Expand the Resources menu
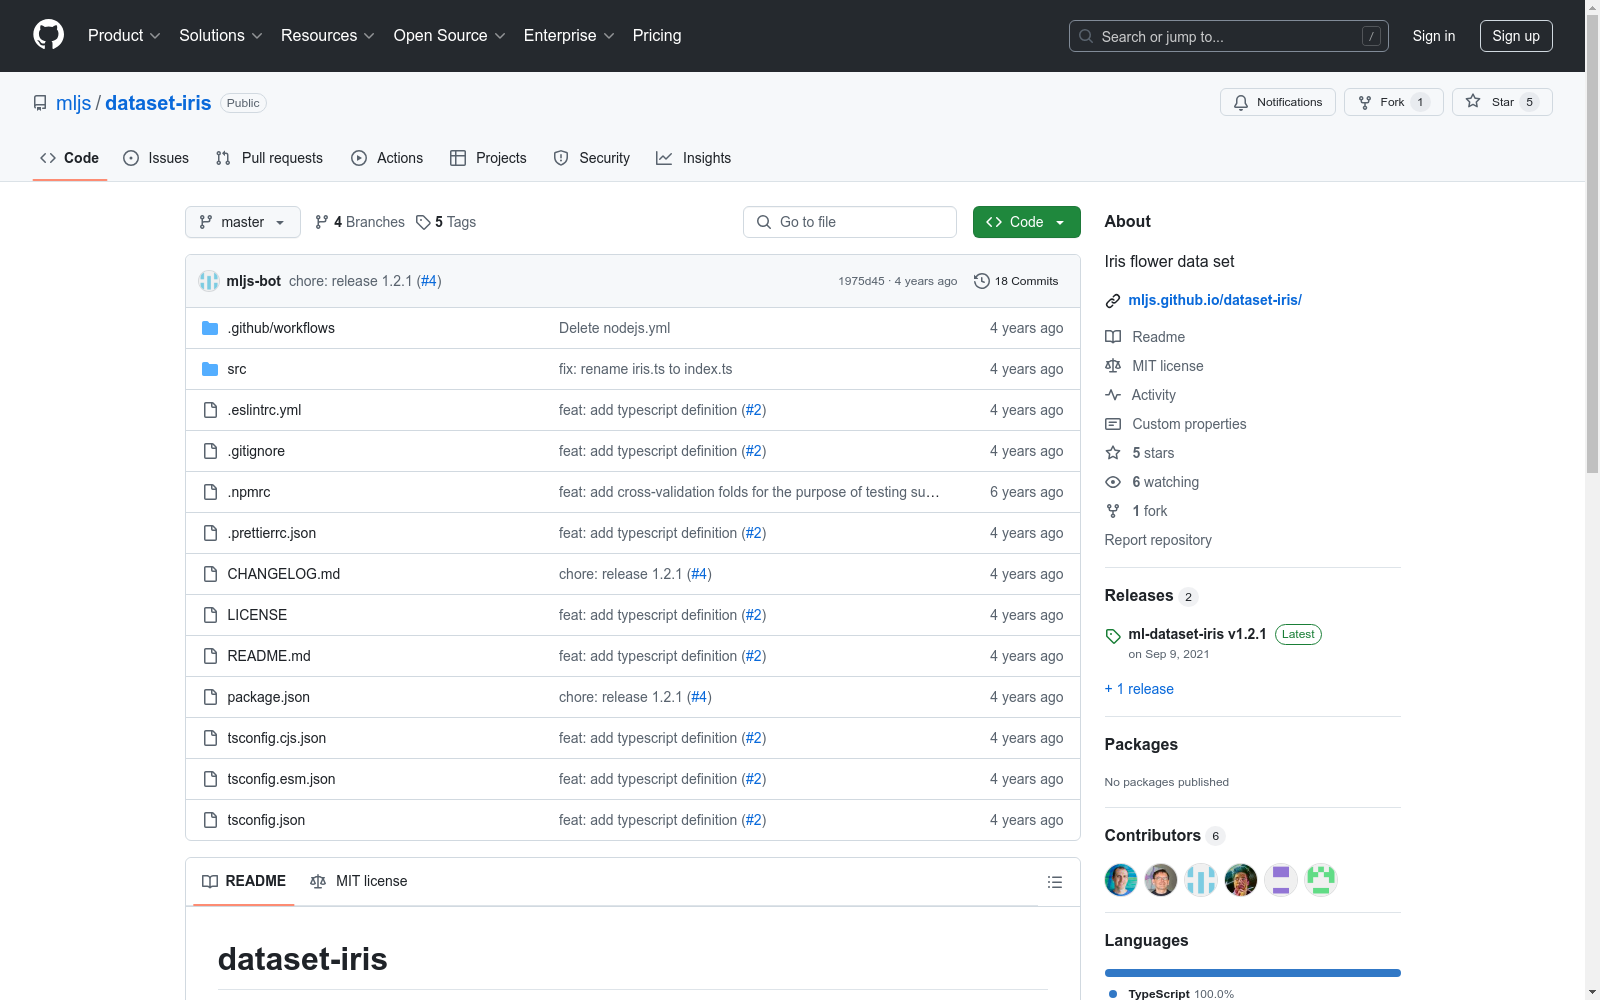Image resolution: width=1600 pixels, height=1000 pixels. pyautogui.click(x=328, y=36)
